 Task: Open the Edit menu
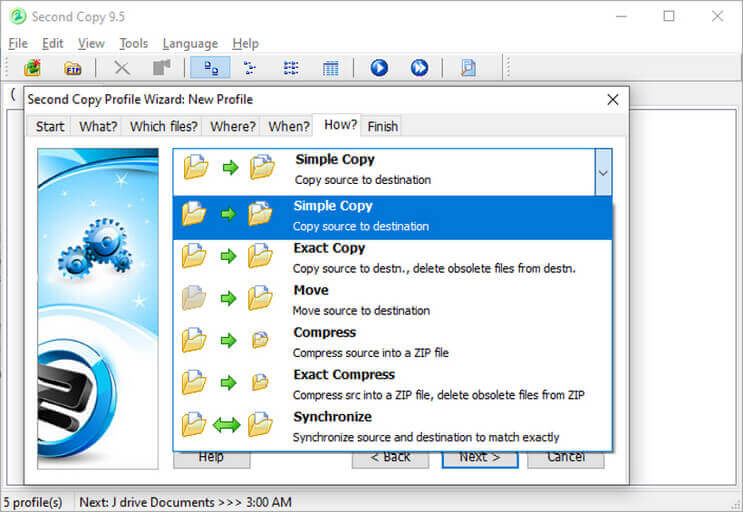[52, 44]
